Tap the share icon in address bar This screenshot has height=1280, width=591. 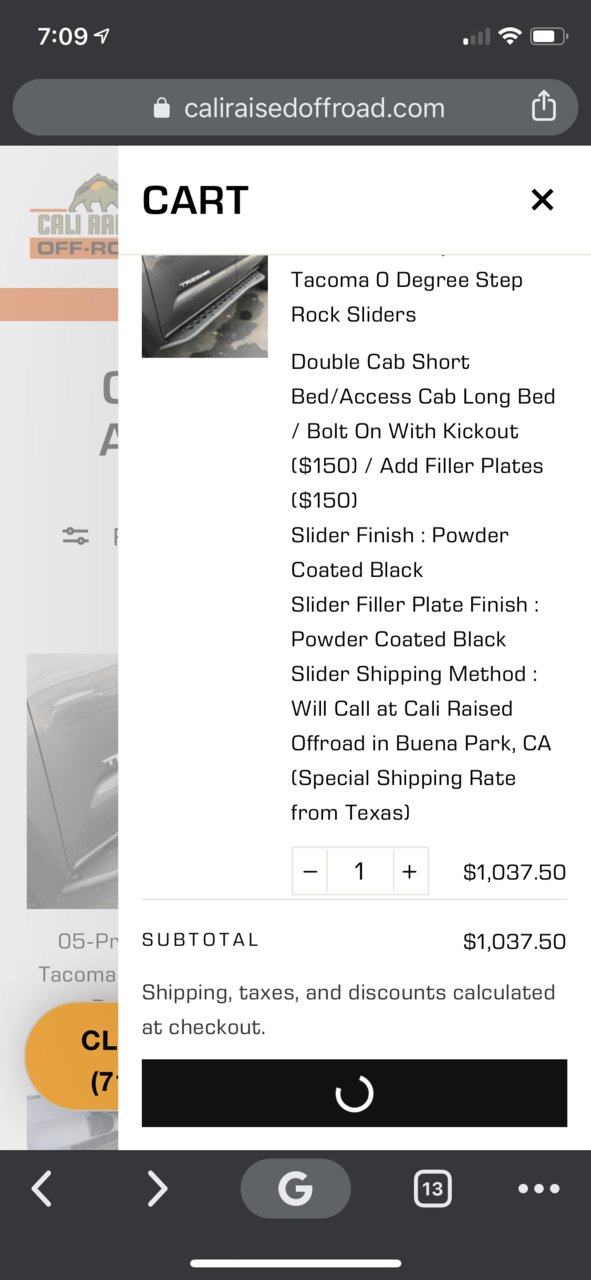point(543,106)
